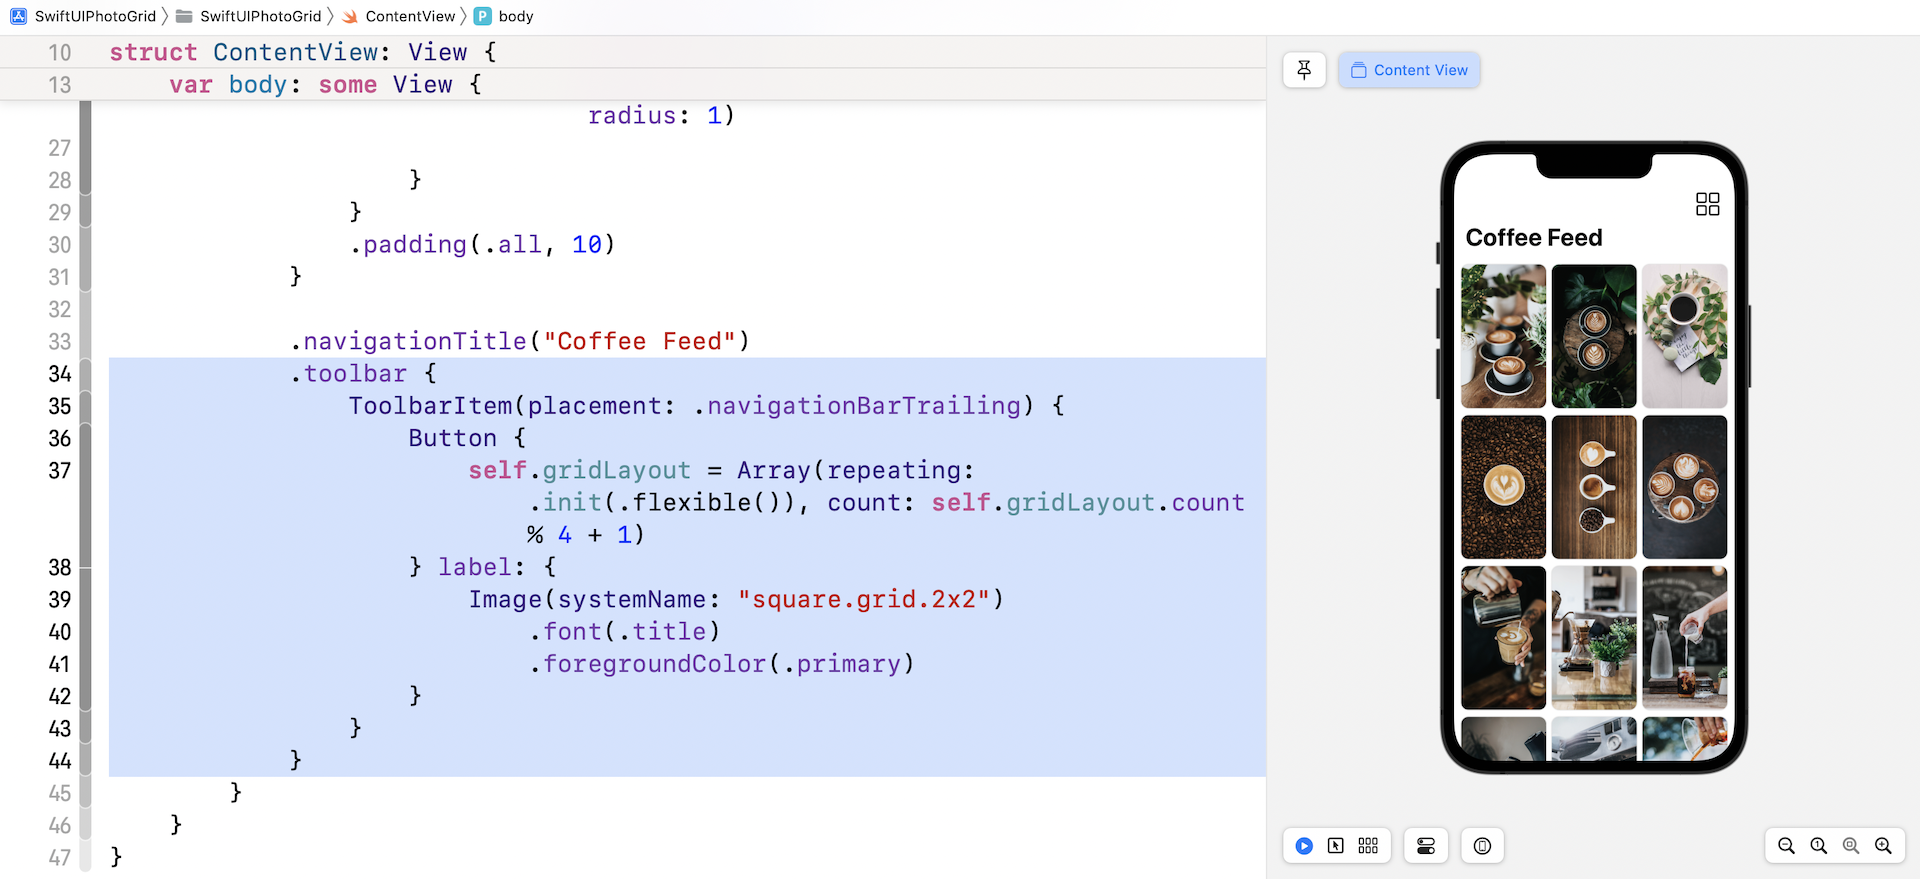
Task: Switch to Selectable preview mode
Action: point(1336,846)
